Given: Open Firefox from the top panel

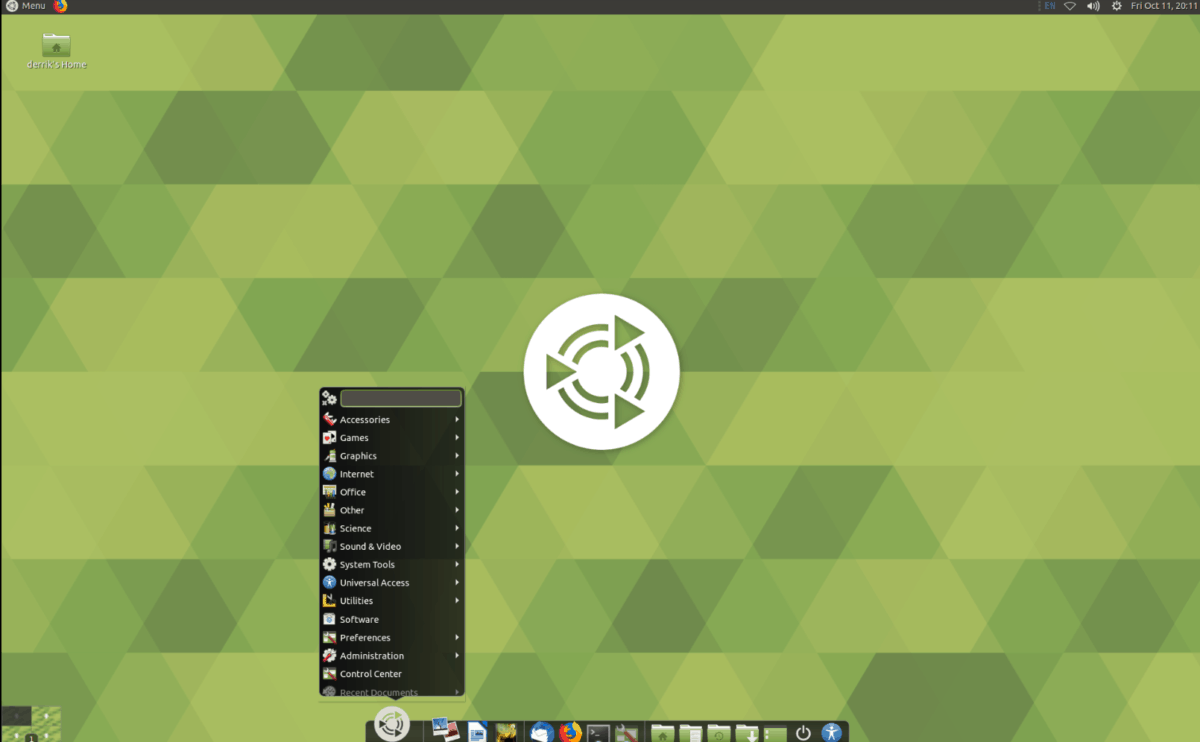Looking at the screenshot, I should tap(60, 6).
